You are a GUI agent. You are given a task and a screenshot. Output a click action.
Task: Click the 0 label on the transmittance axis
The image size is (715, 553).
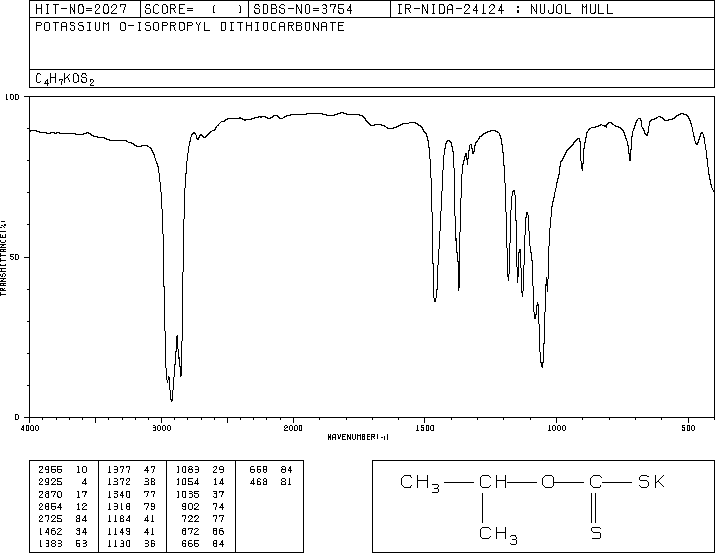point(17,417)
